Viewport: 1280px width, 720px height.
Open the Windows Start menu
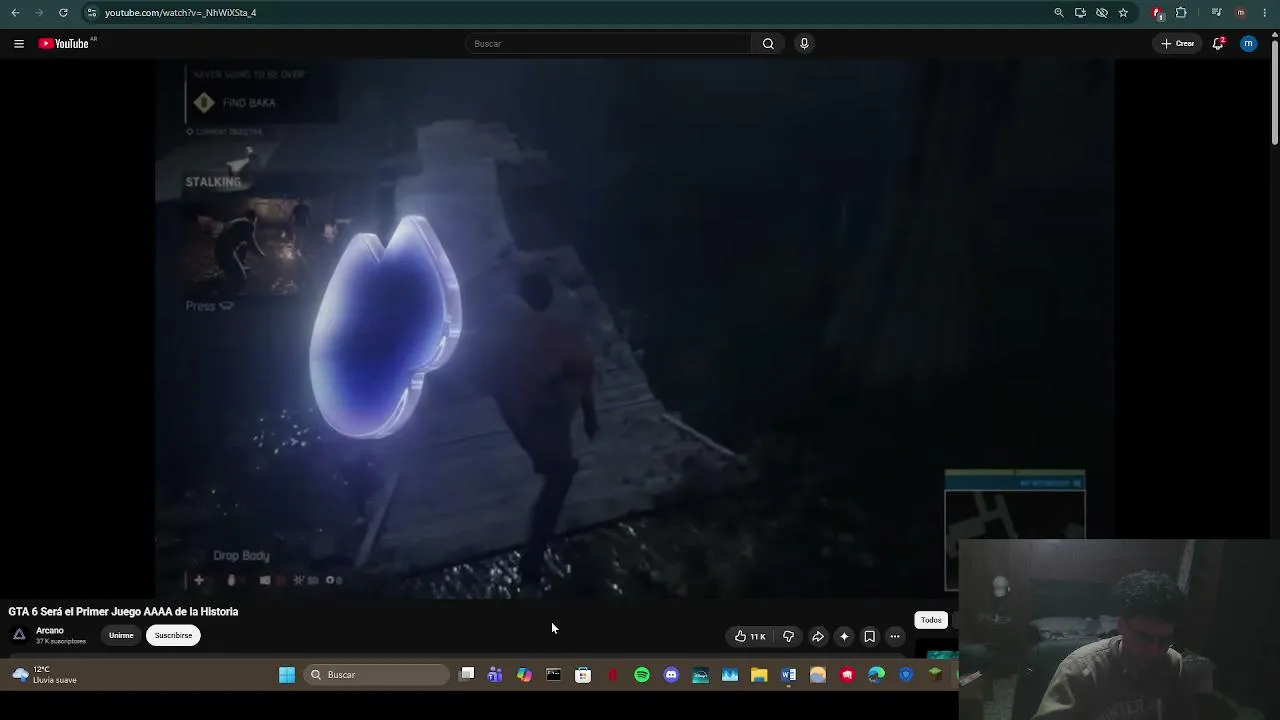(x=287, y=675)
